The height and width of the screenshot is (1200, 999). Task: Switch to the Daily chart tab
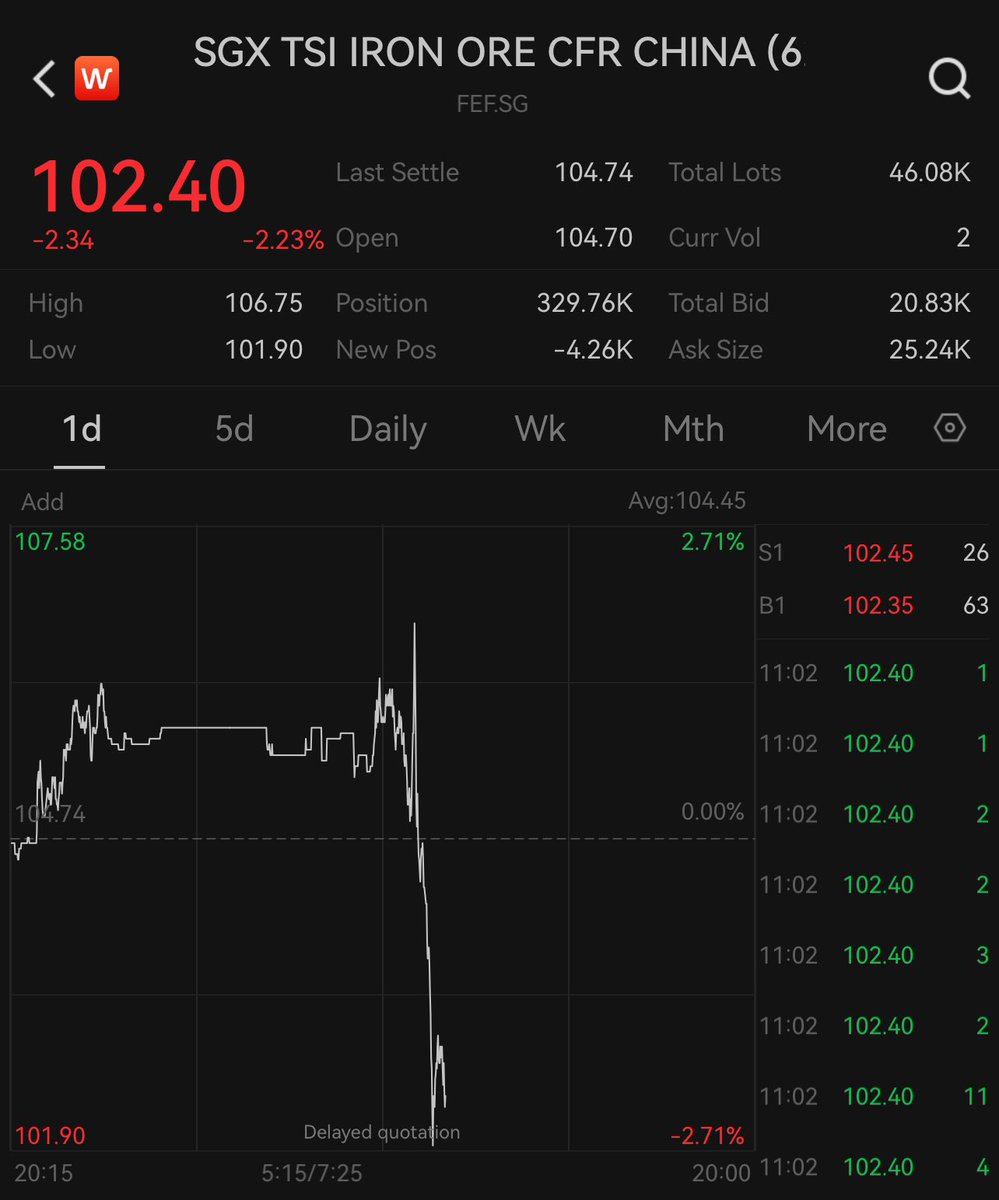pyautogui.click(x=388, y=429)
